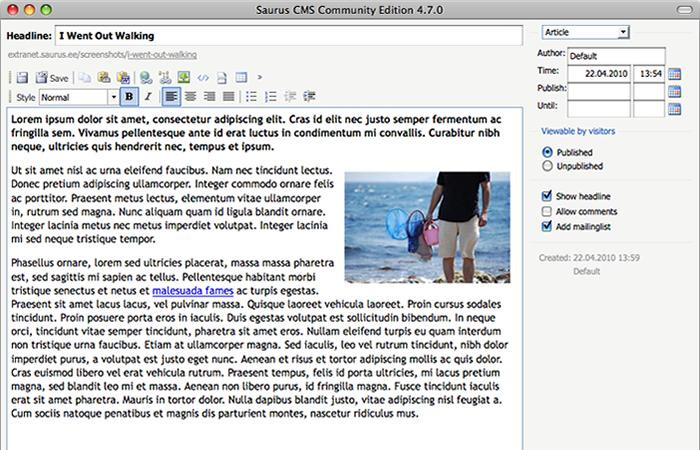Insert an image using picture icon

[x=184, y=78]
